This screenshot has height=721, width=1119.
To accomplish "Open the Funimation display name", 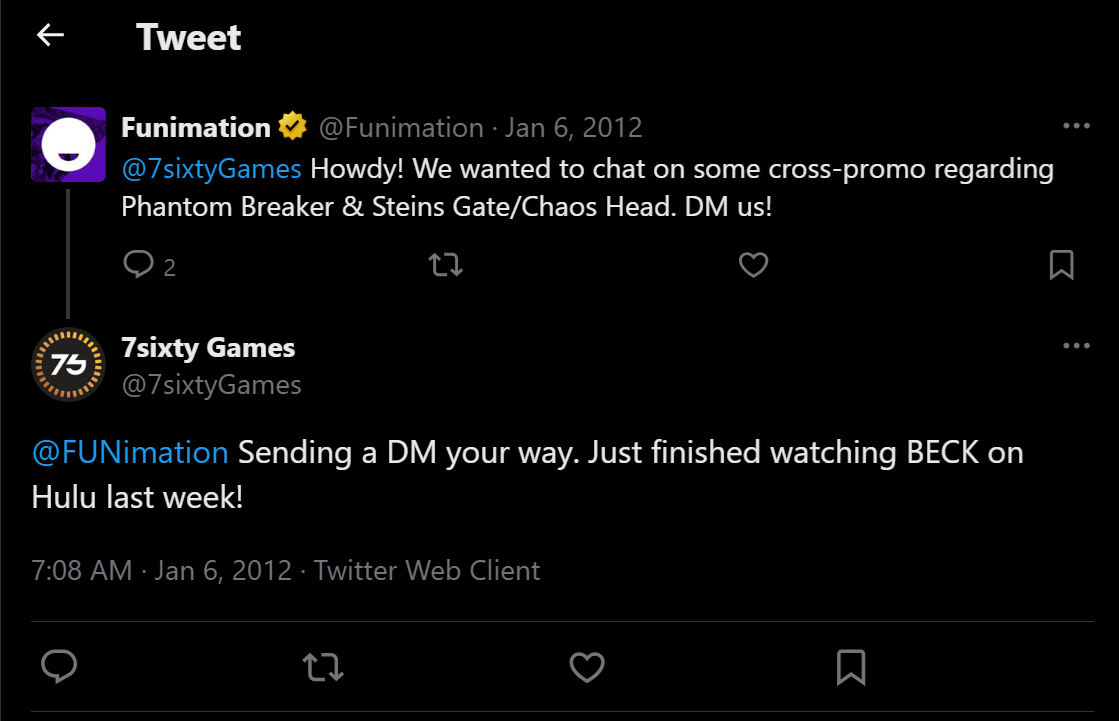I will (x=196, y=128).
